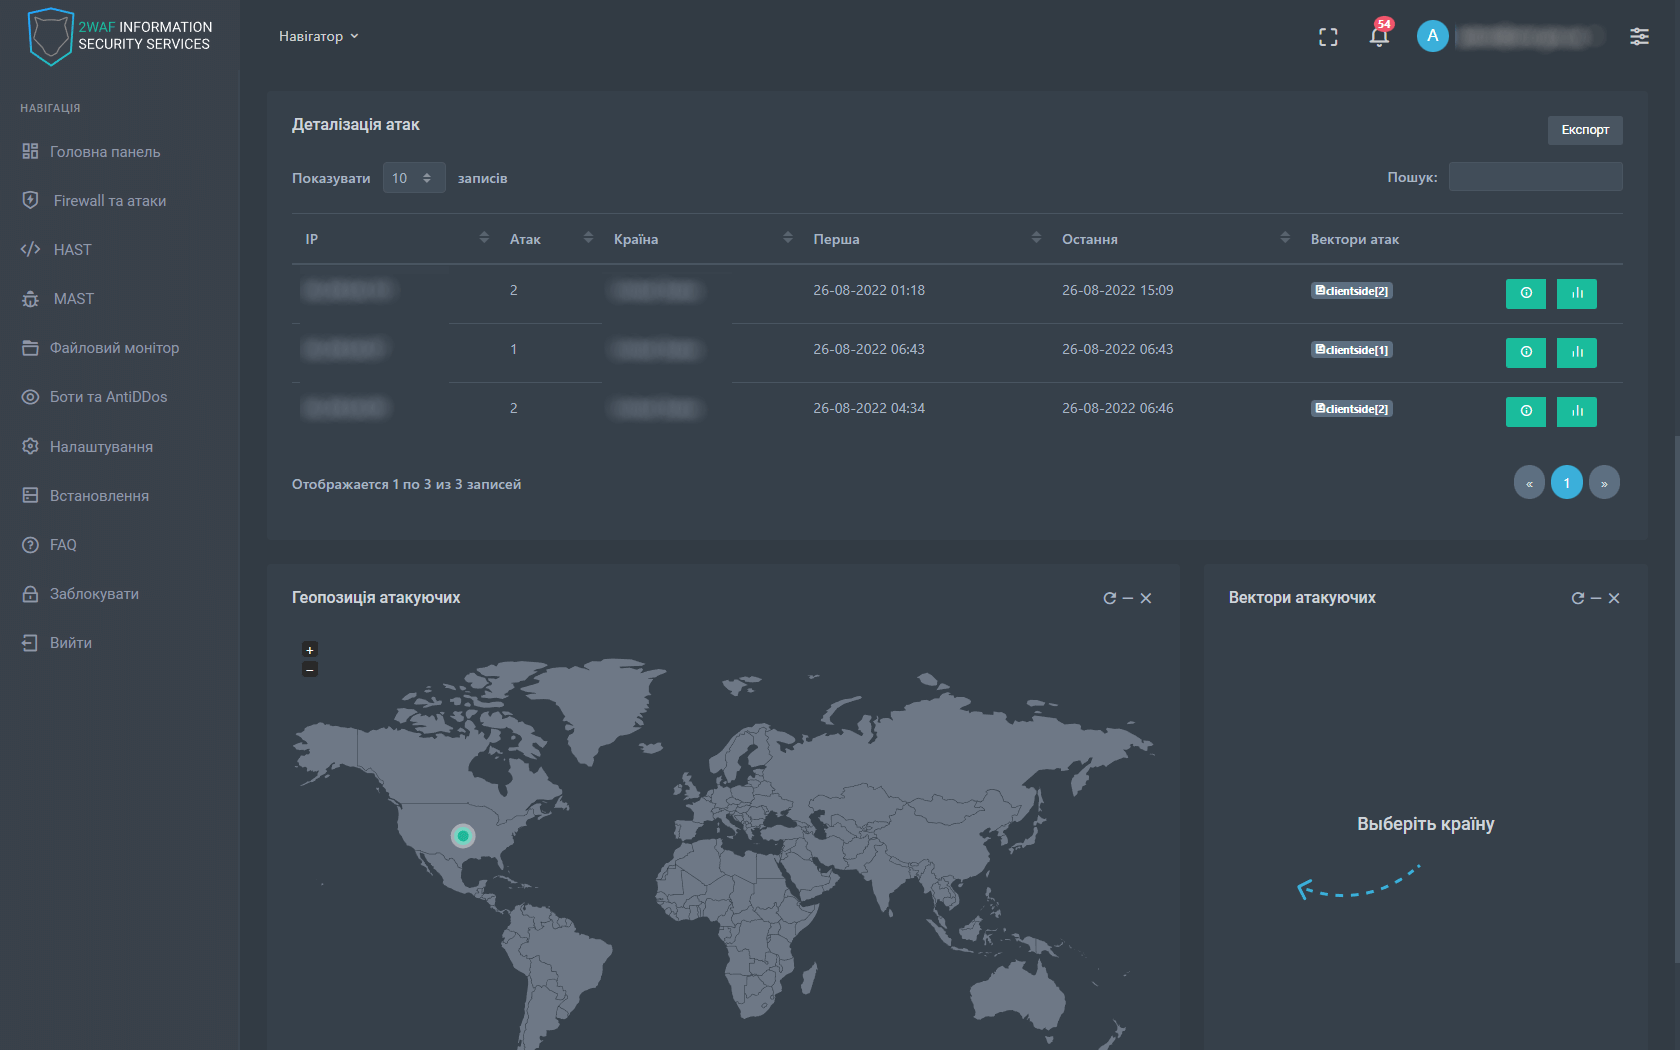Select the HAST section in the sidebar
The width and height of the screenshot is (1680, 1050).
[x=72, y=249]
